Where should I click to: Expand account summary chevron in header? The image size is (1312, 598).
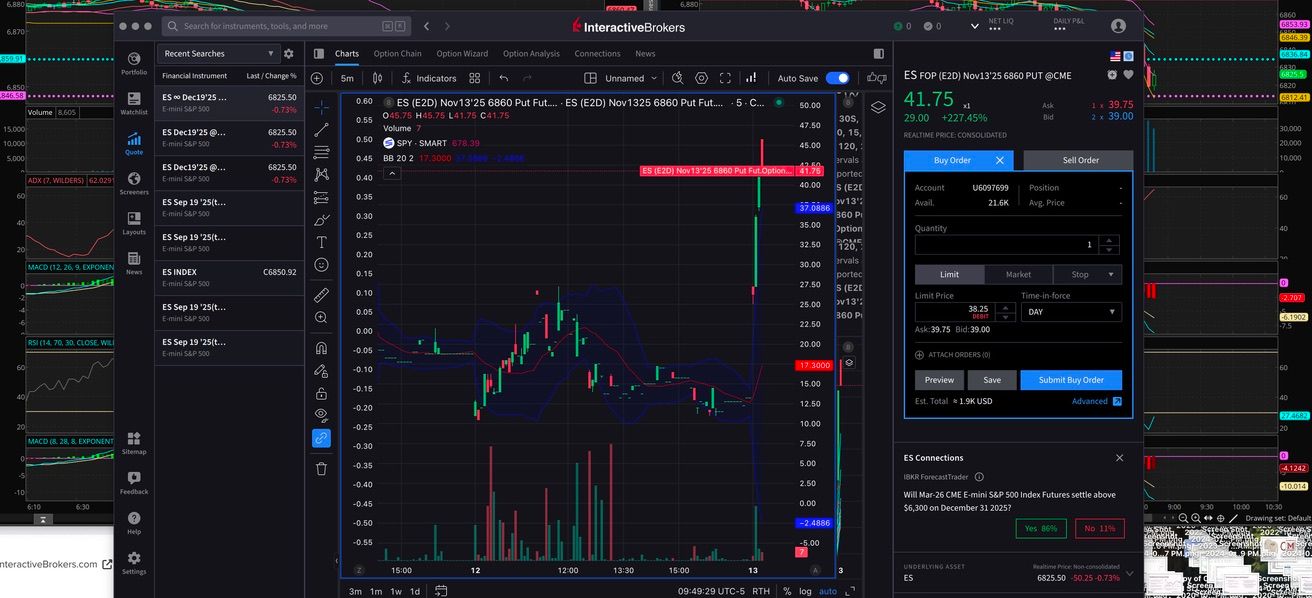pyautogui.click(x=976, y=26)
